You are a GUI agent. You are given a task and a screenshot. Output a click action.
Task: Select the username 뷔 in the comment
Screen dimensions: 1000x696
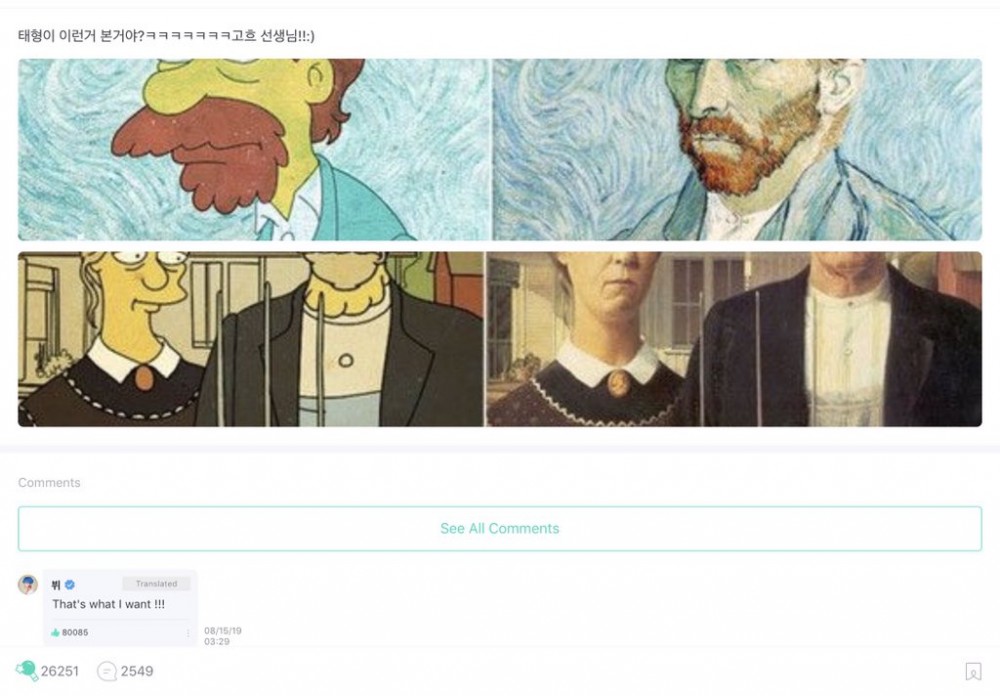click(x=56, y=584)
